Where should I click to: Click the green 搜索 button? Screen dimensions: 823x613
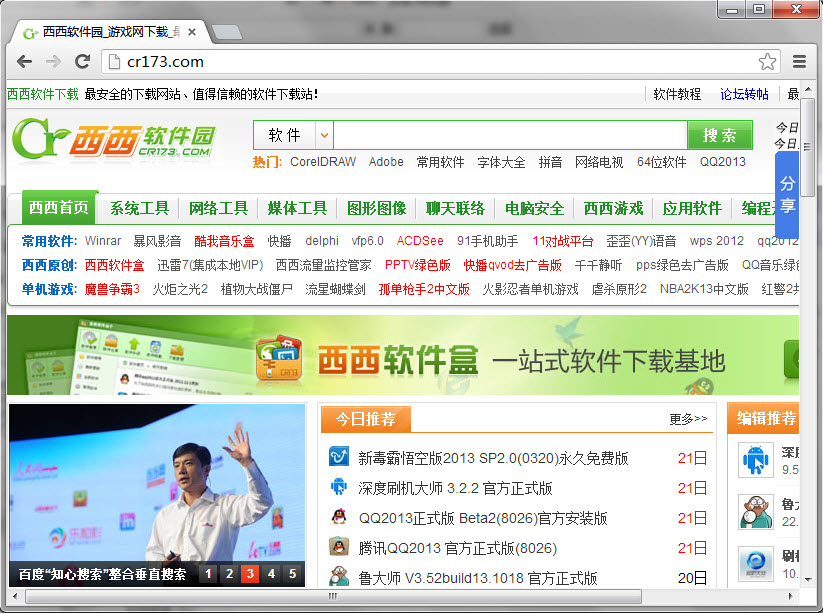point(720,135)
